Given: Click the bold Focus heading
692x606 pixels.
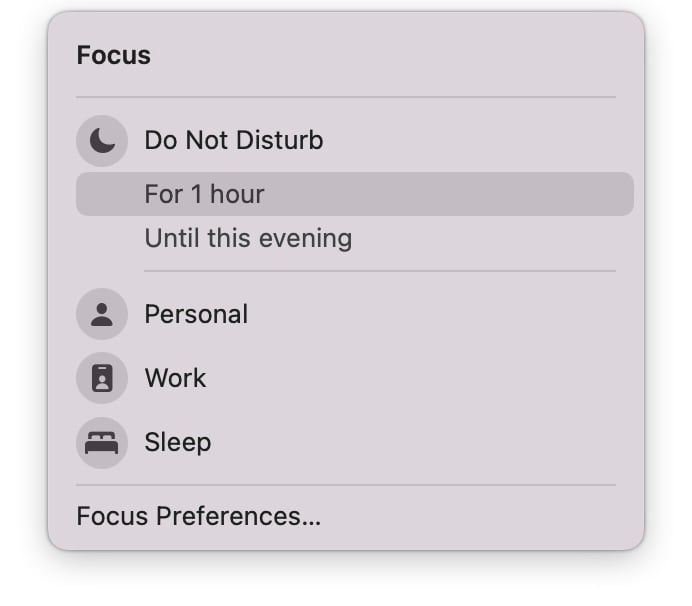Looking at the screenshot, I should (114, 55).
